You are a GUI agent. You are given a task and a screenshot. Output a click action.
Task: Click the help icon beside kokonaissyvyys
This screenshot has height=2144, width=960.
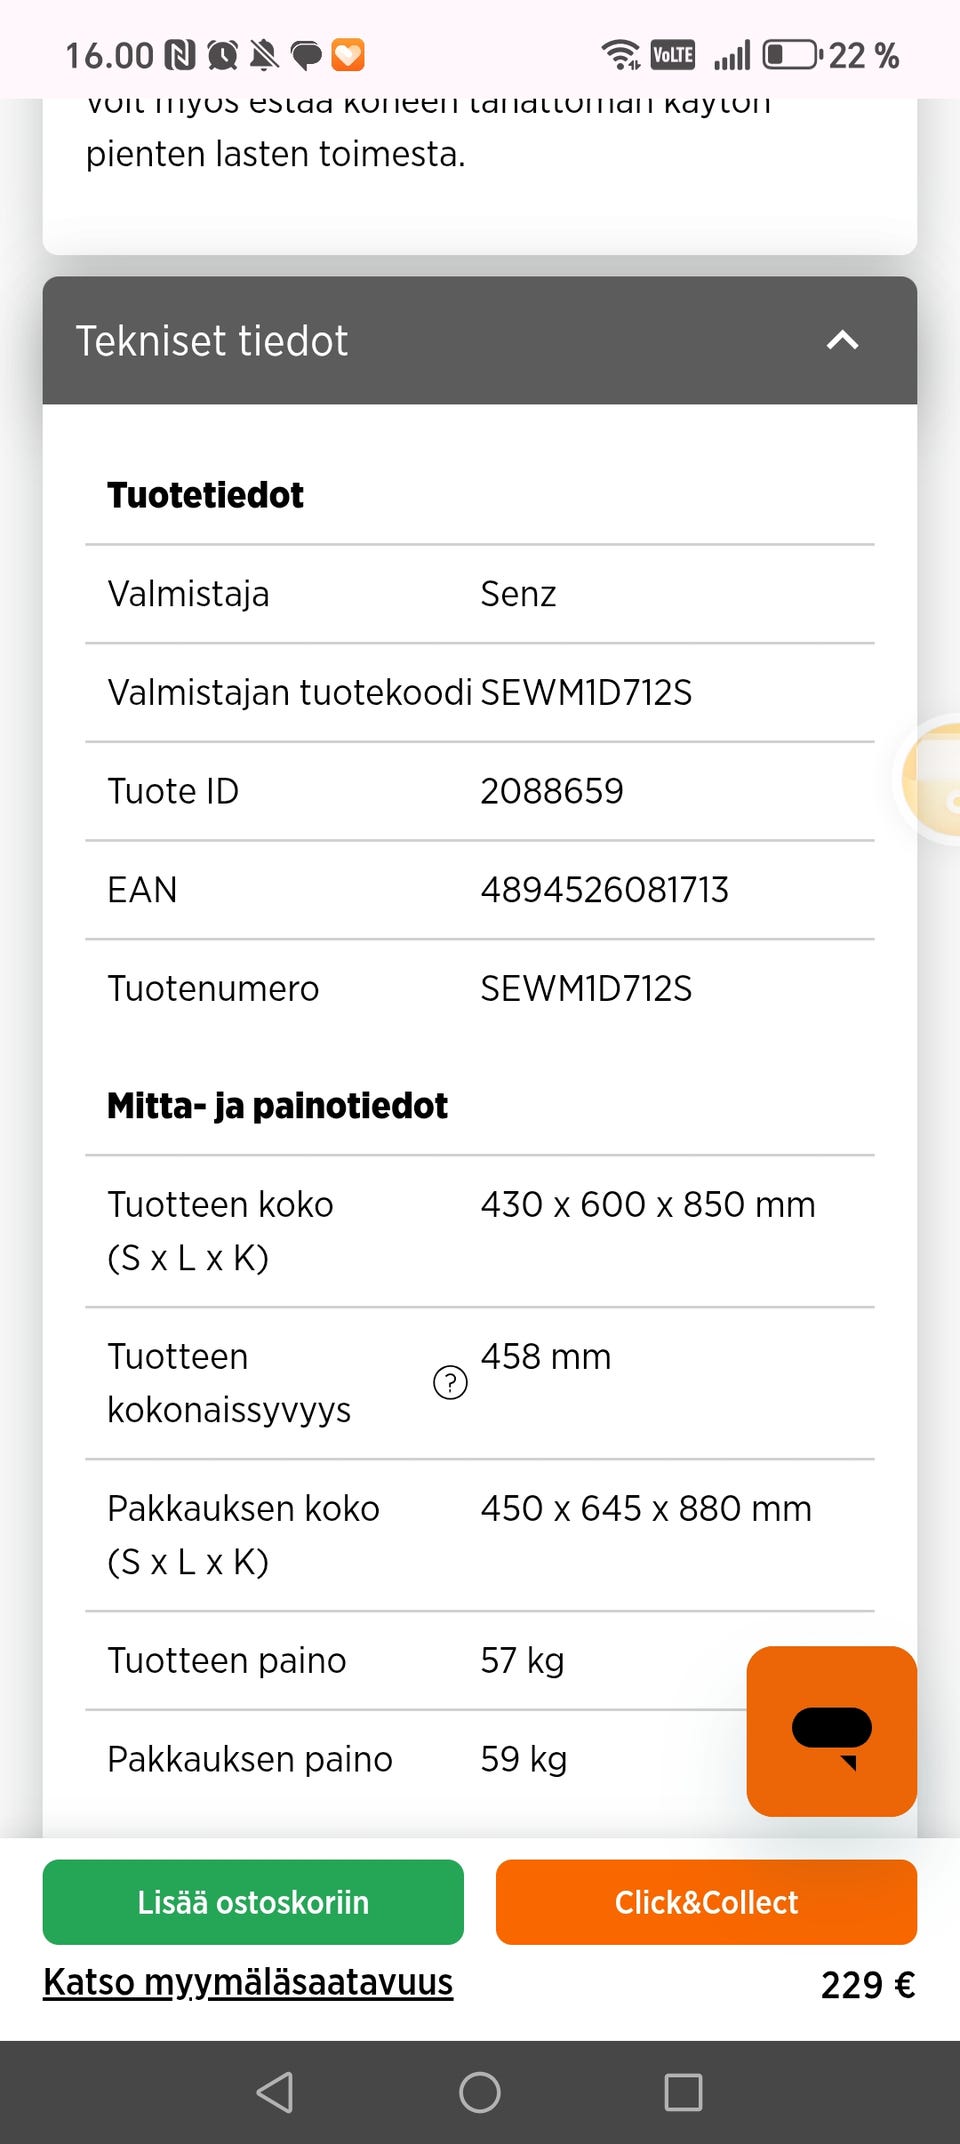[450, 1383]
